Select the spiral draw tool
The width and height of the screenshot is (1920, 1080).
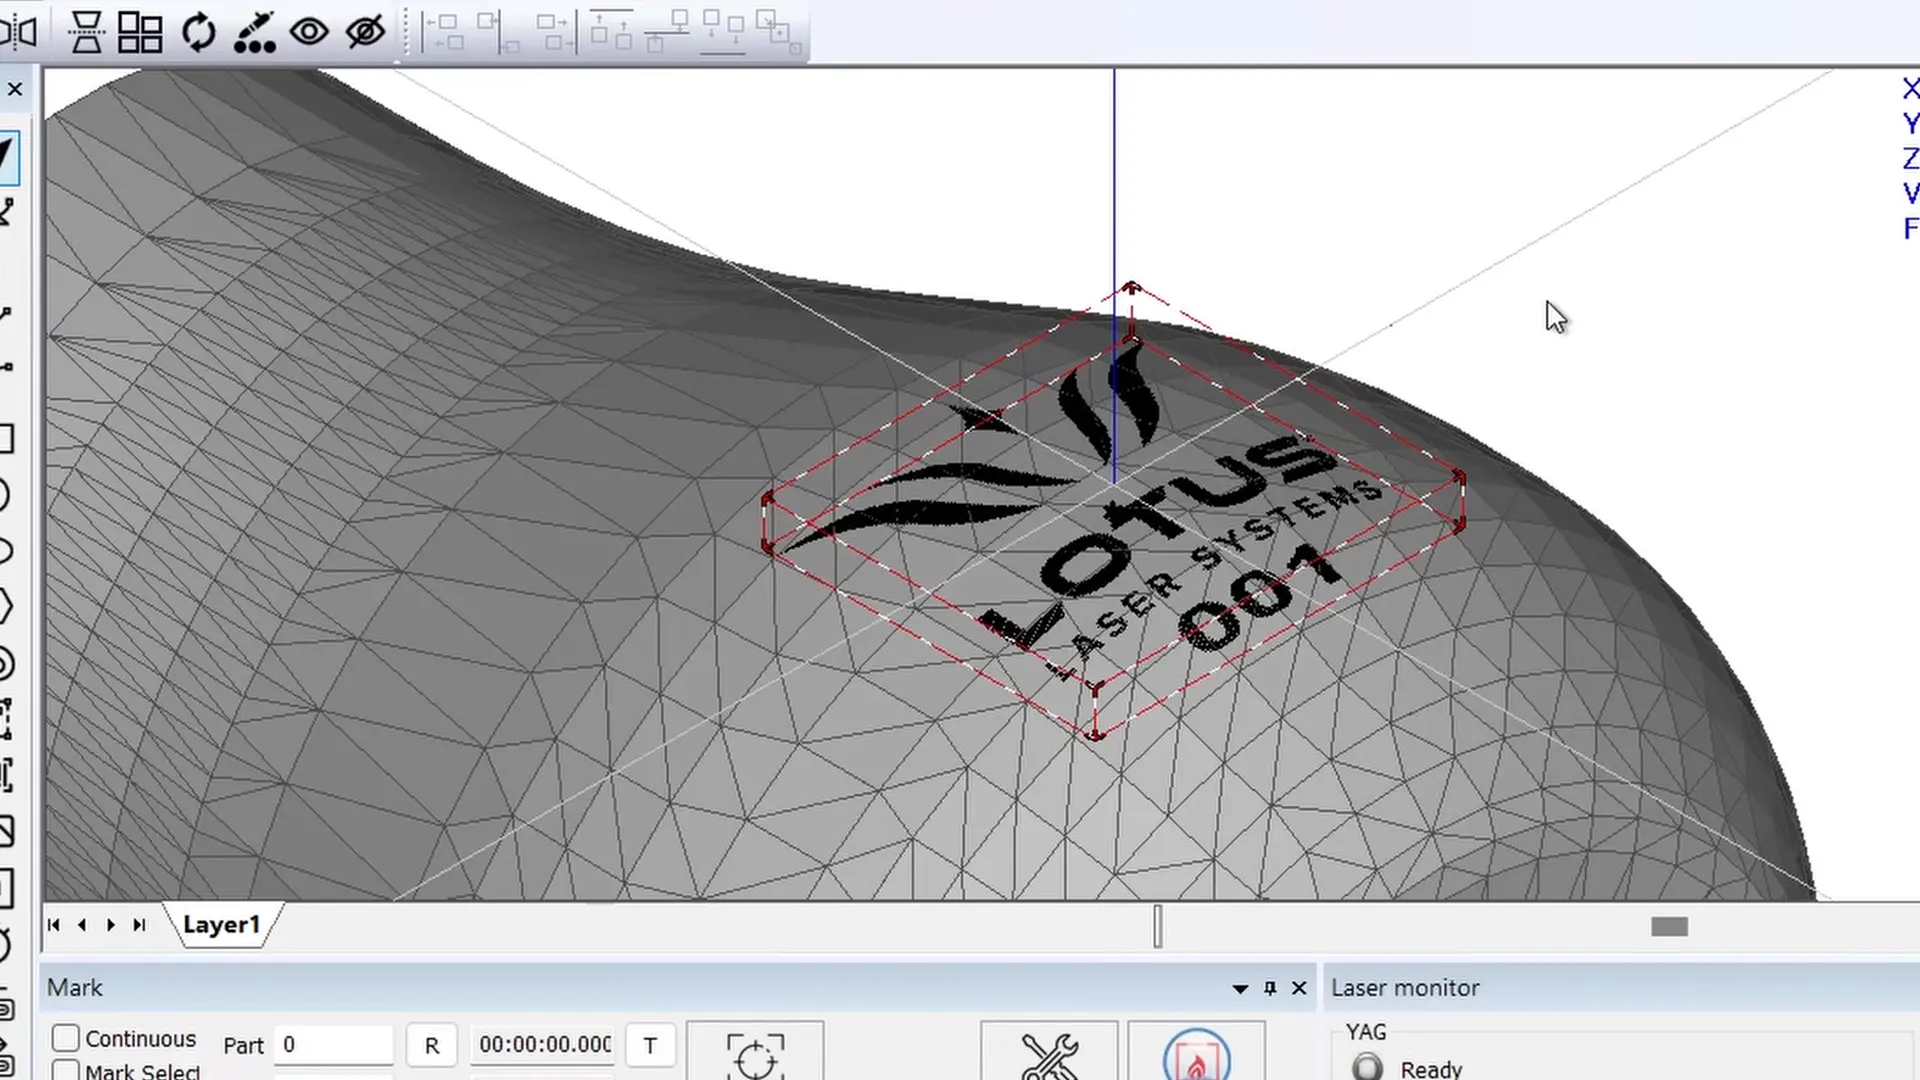(x=6, y=664)
